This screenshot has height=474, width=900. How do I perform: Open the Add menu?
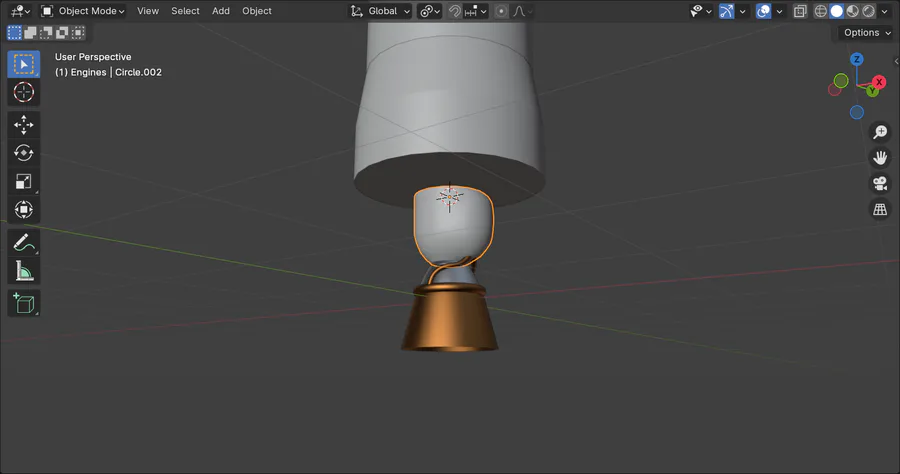point(221,11)
